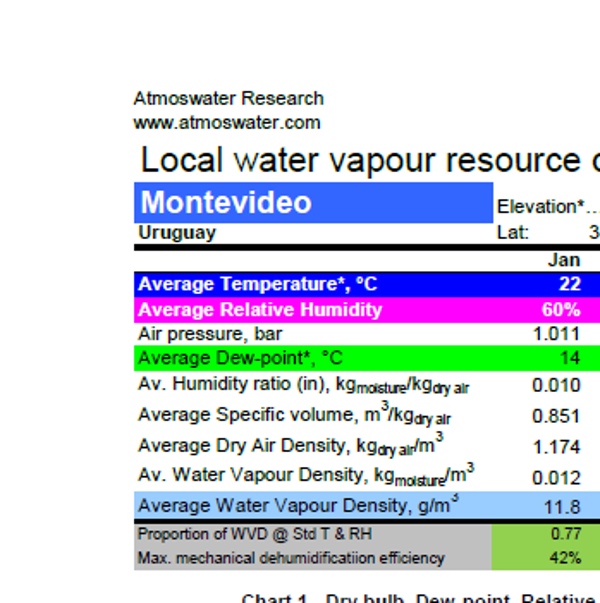Image resolution: width=600 pixels, height=603 pixels.
Task: Select the specific volume value 0.851
Action: coord(556,416)
